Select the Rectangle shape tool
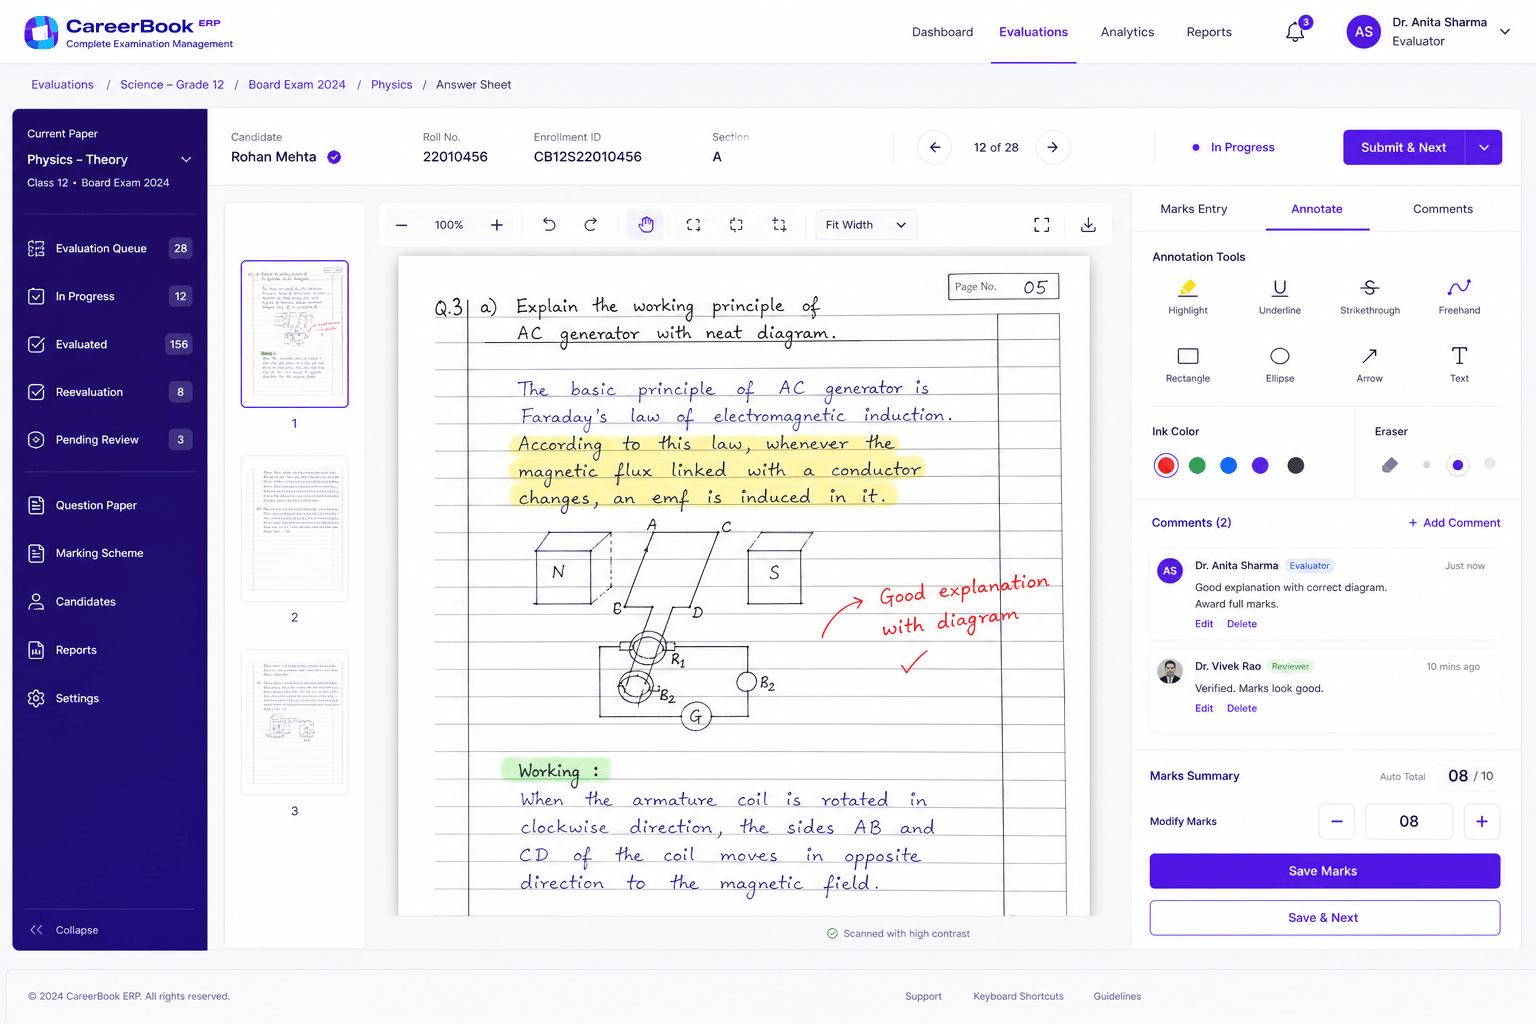The width and height of the screenshot is (1536, 1024). (x=1188, y=365)
